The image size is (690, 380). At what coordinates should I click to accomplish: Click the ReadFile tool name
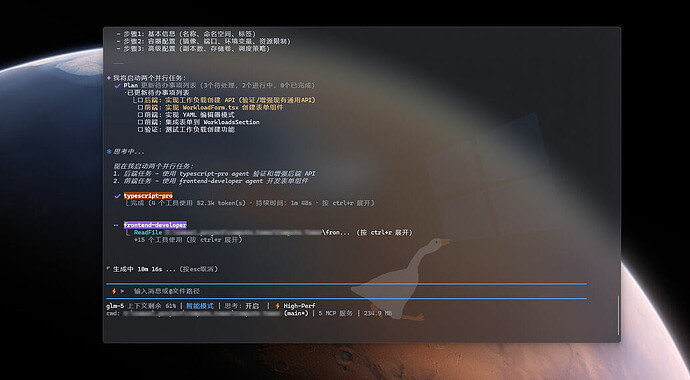click(148, 233)
